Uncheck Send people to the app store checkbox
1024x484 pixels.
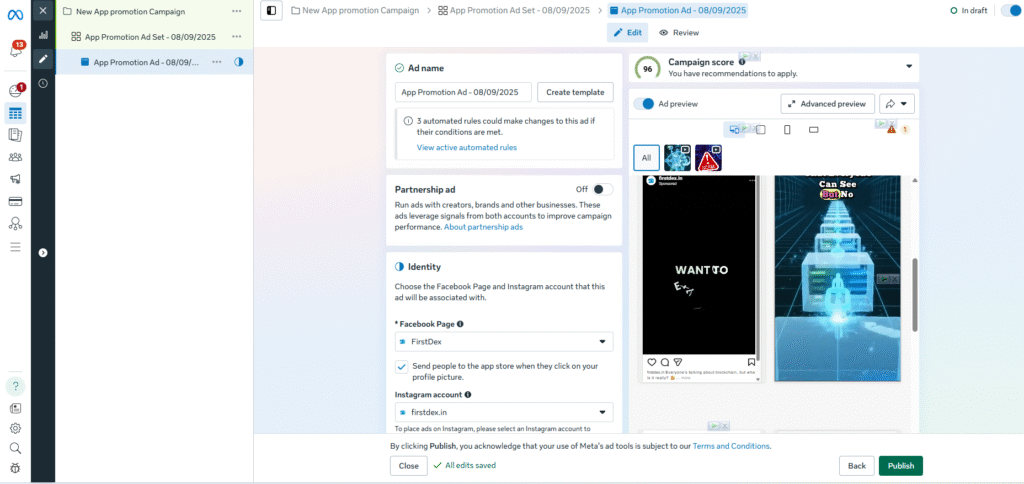click(401, 367)
